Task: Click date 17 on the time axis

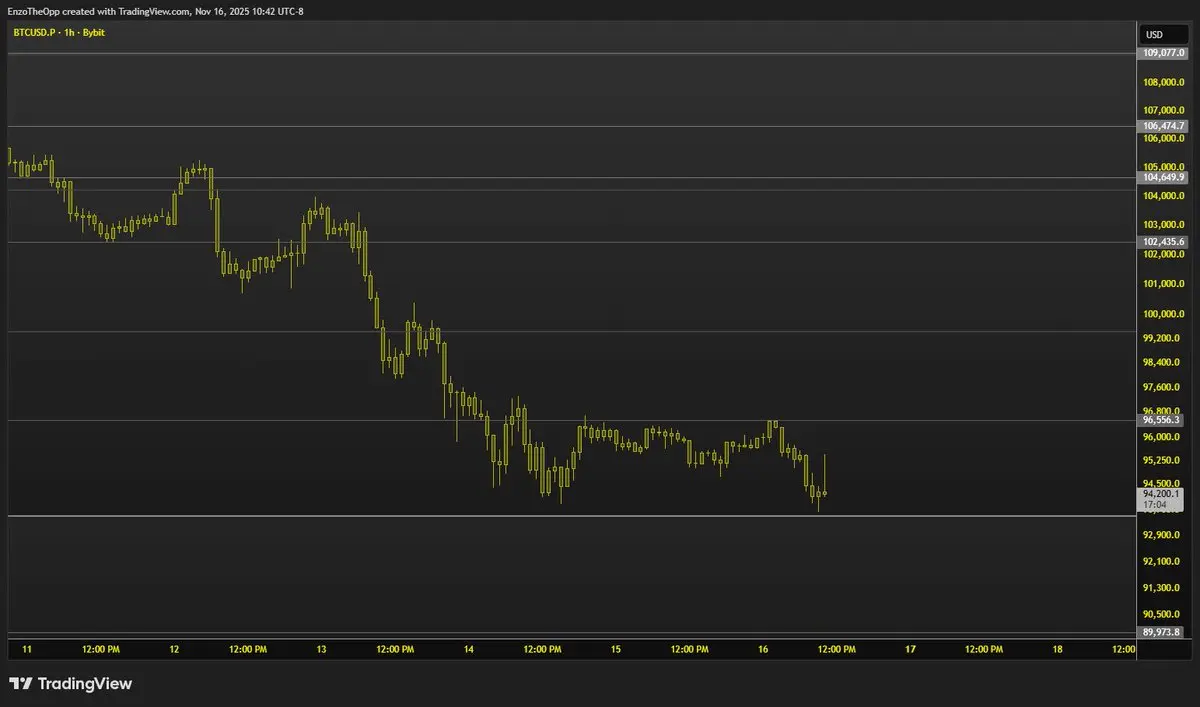Action: tap(910, 649)
